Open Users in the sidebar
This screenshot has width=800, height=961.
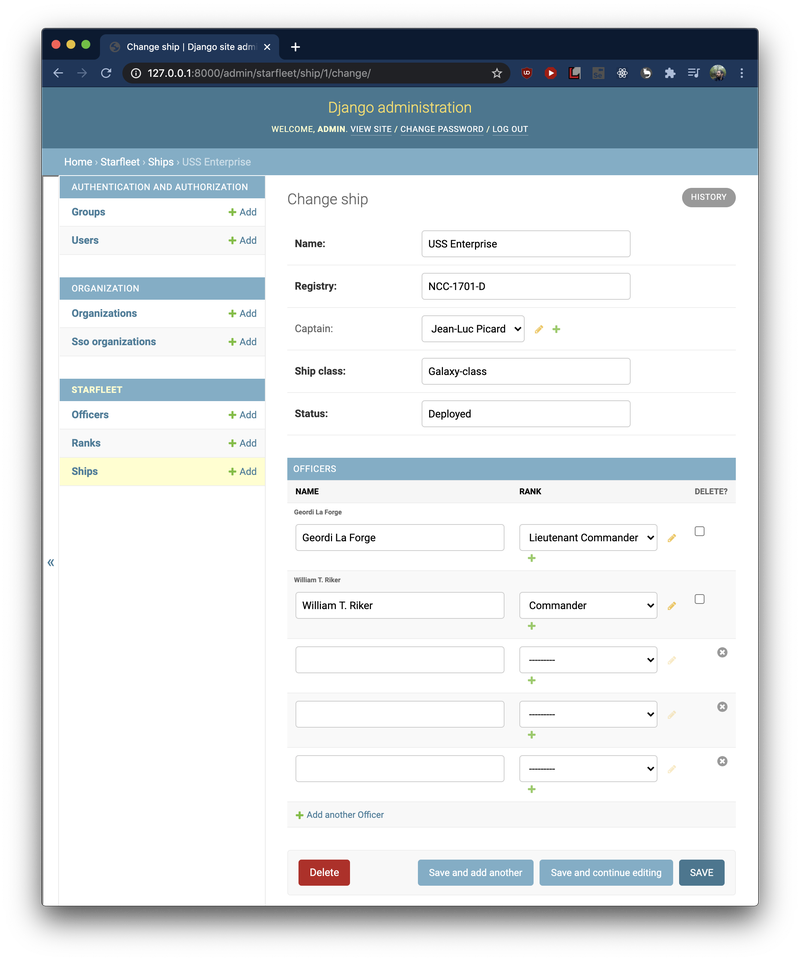85,240
